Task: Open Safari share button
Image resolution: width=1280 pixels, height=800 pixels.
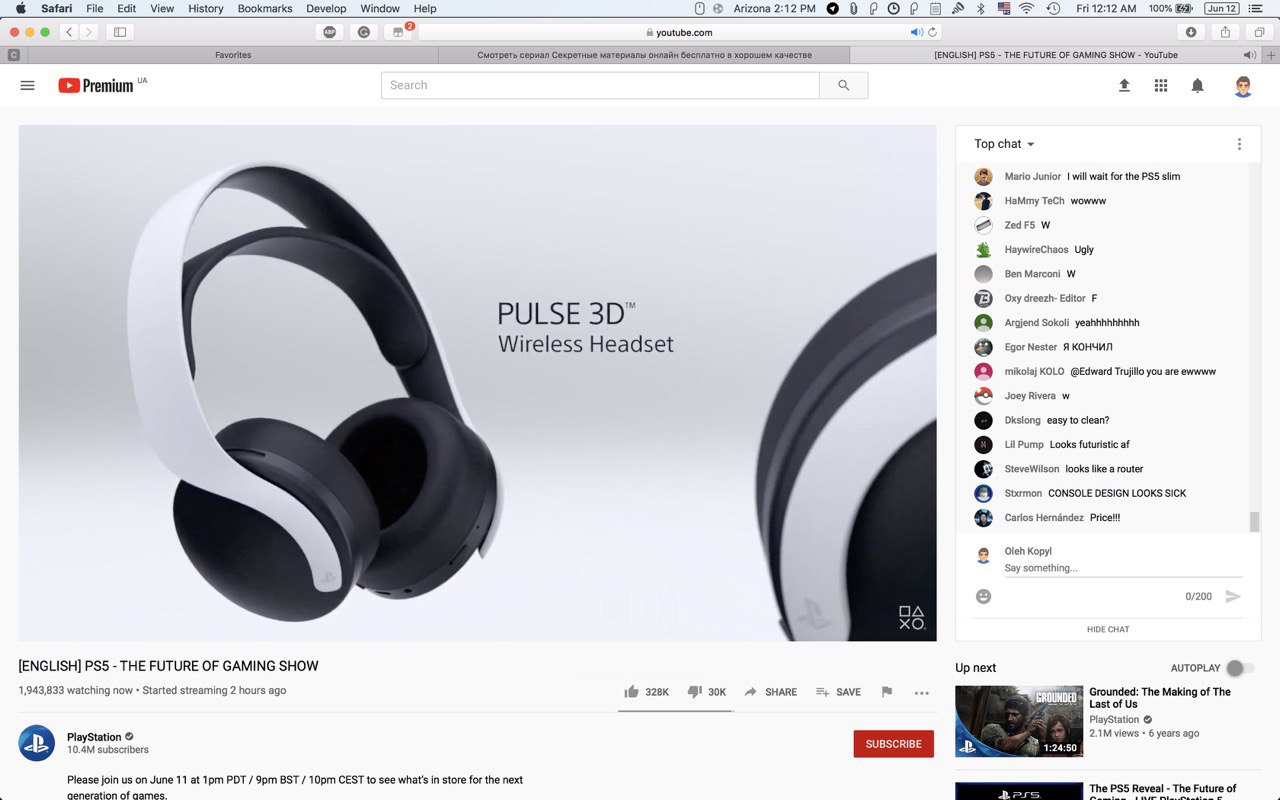Action: [1226, 32]
